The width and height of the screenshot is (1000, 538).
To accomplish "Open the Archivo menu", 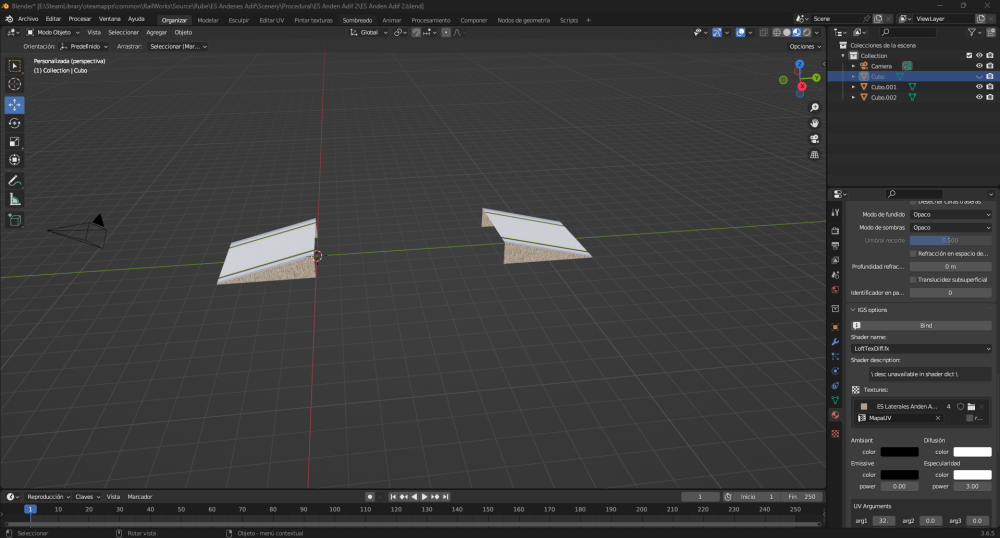I will (28, 19).
